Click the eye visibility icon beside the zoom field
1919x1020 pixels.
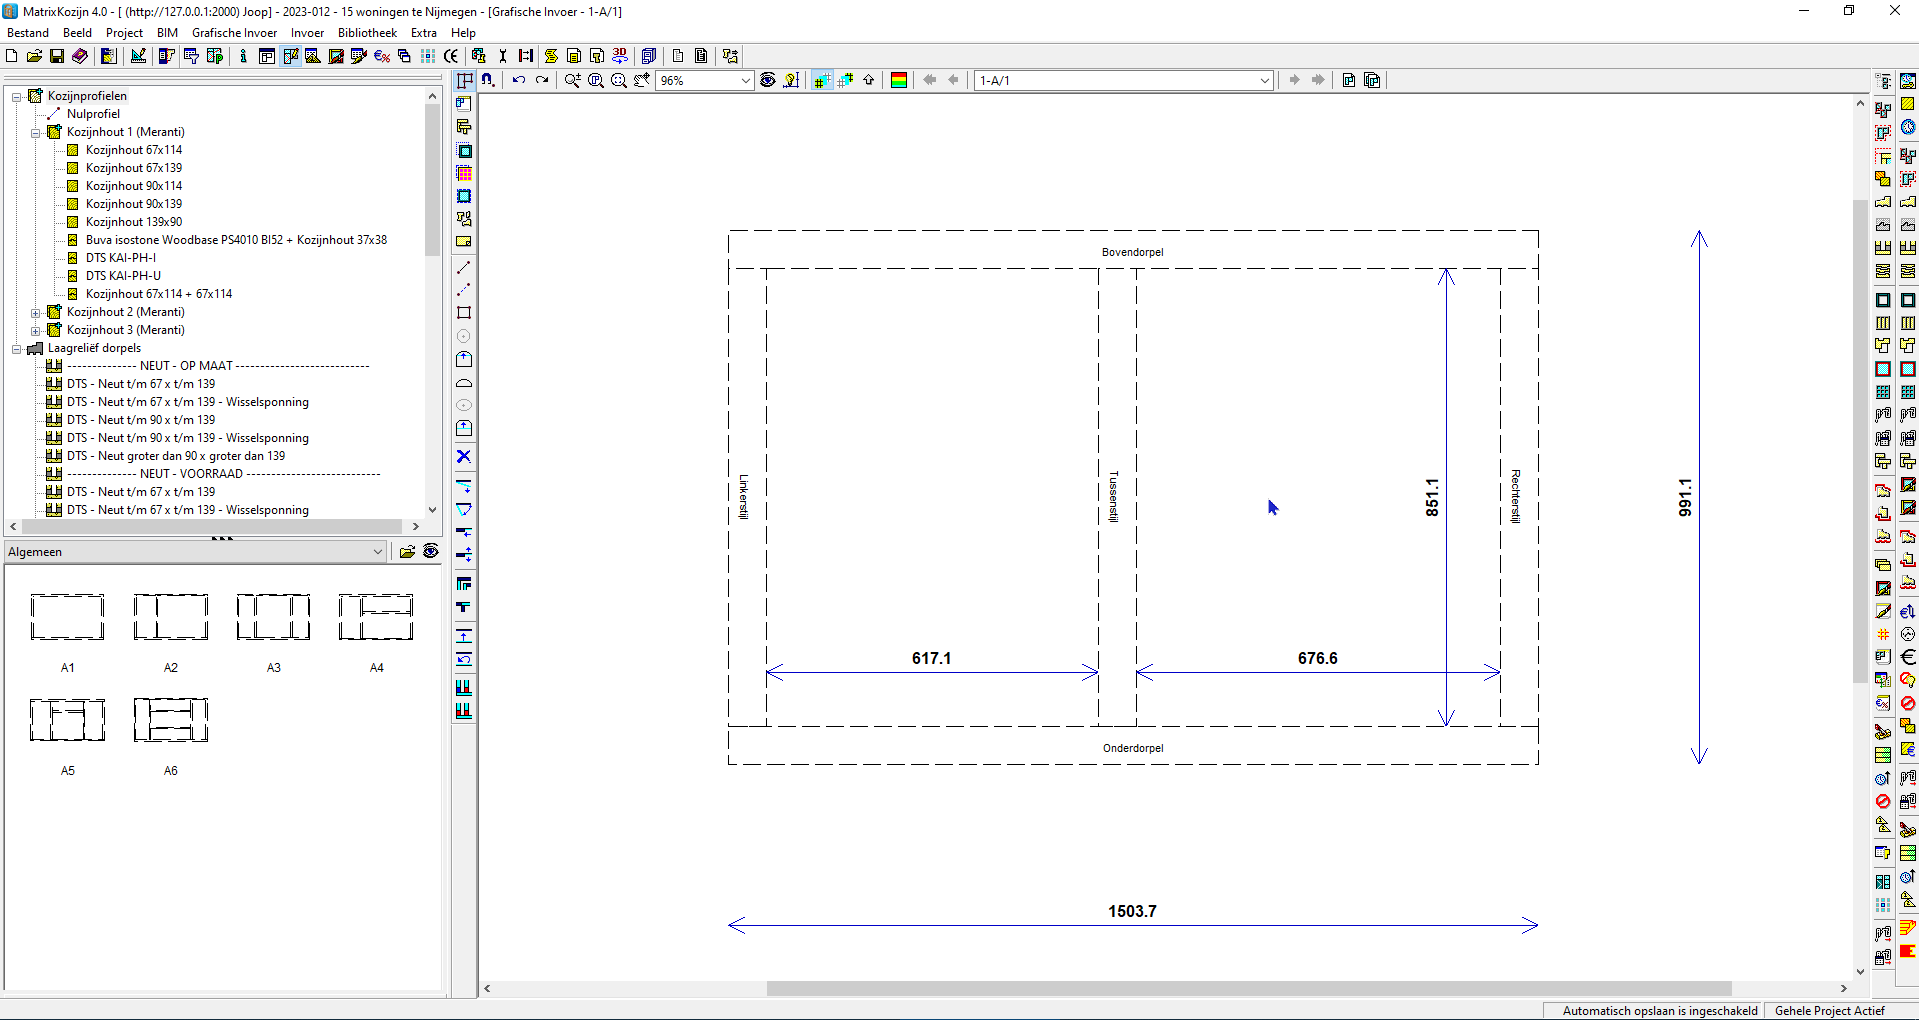pos(767,80)
